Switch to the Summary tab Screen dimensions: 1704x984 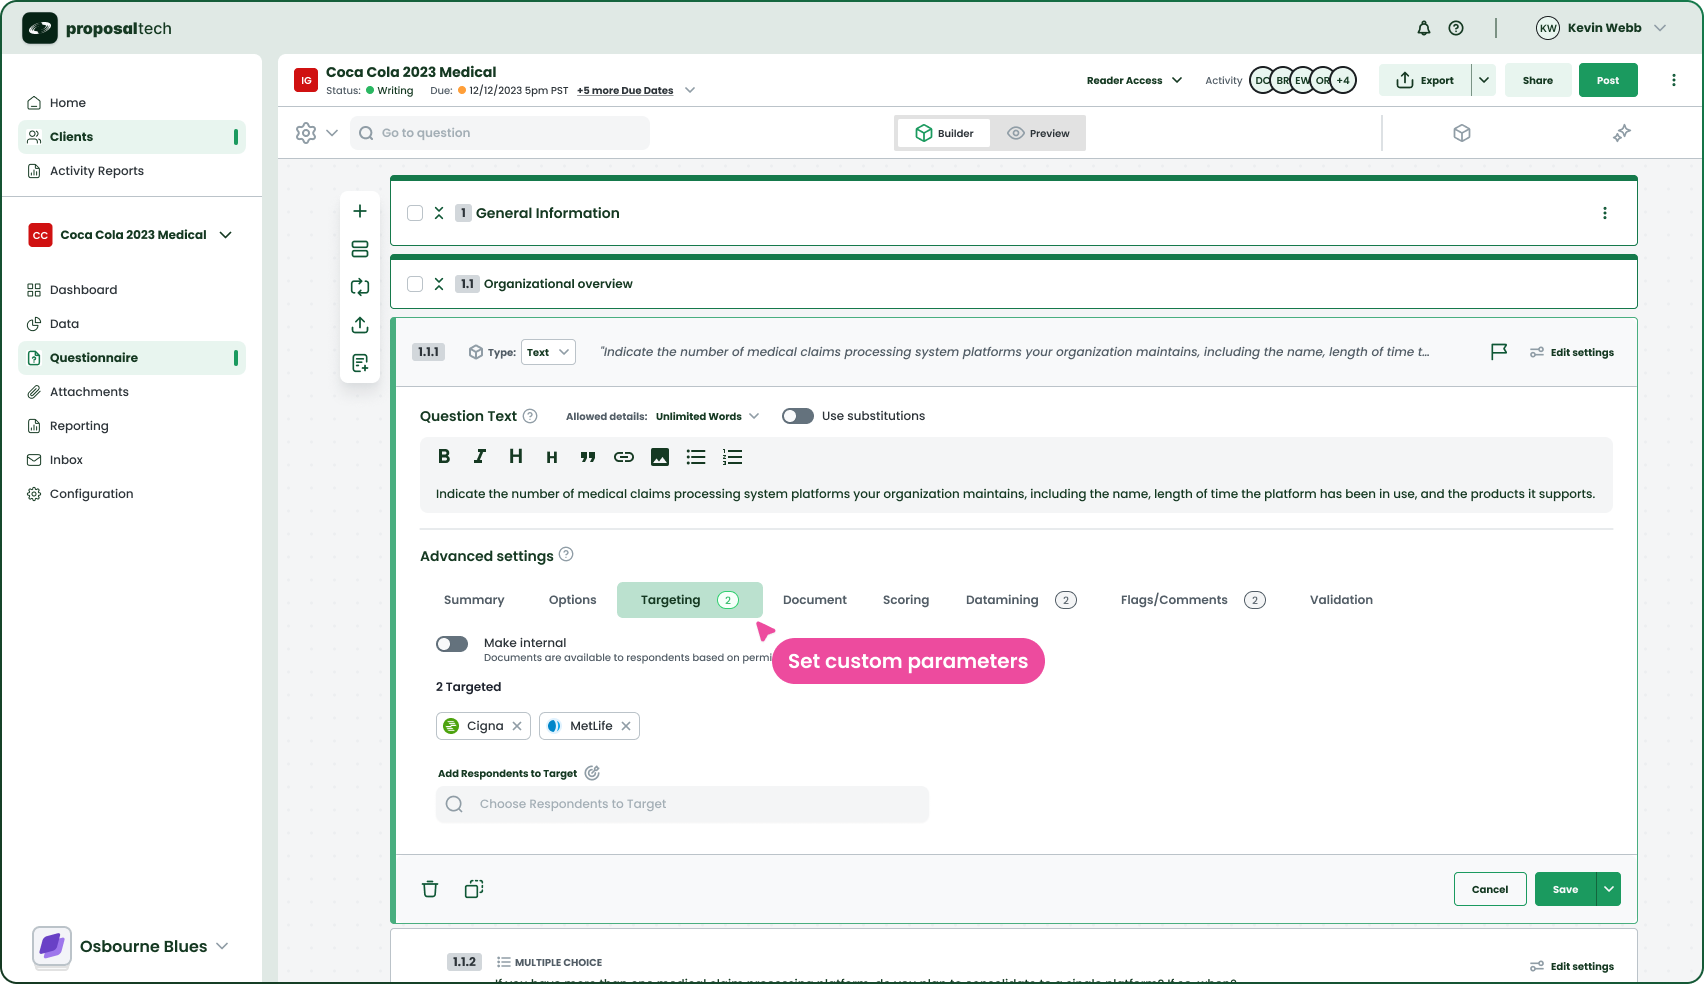[x=474, y=600]
